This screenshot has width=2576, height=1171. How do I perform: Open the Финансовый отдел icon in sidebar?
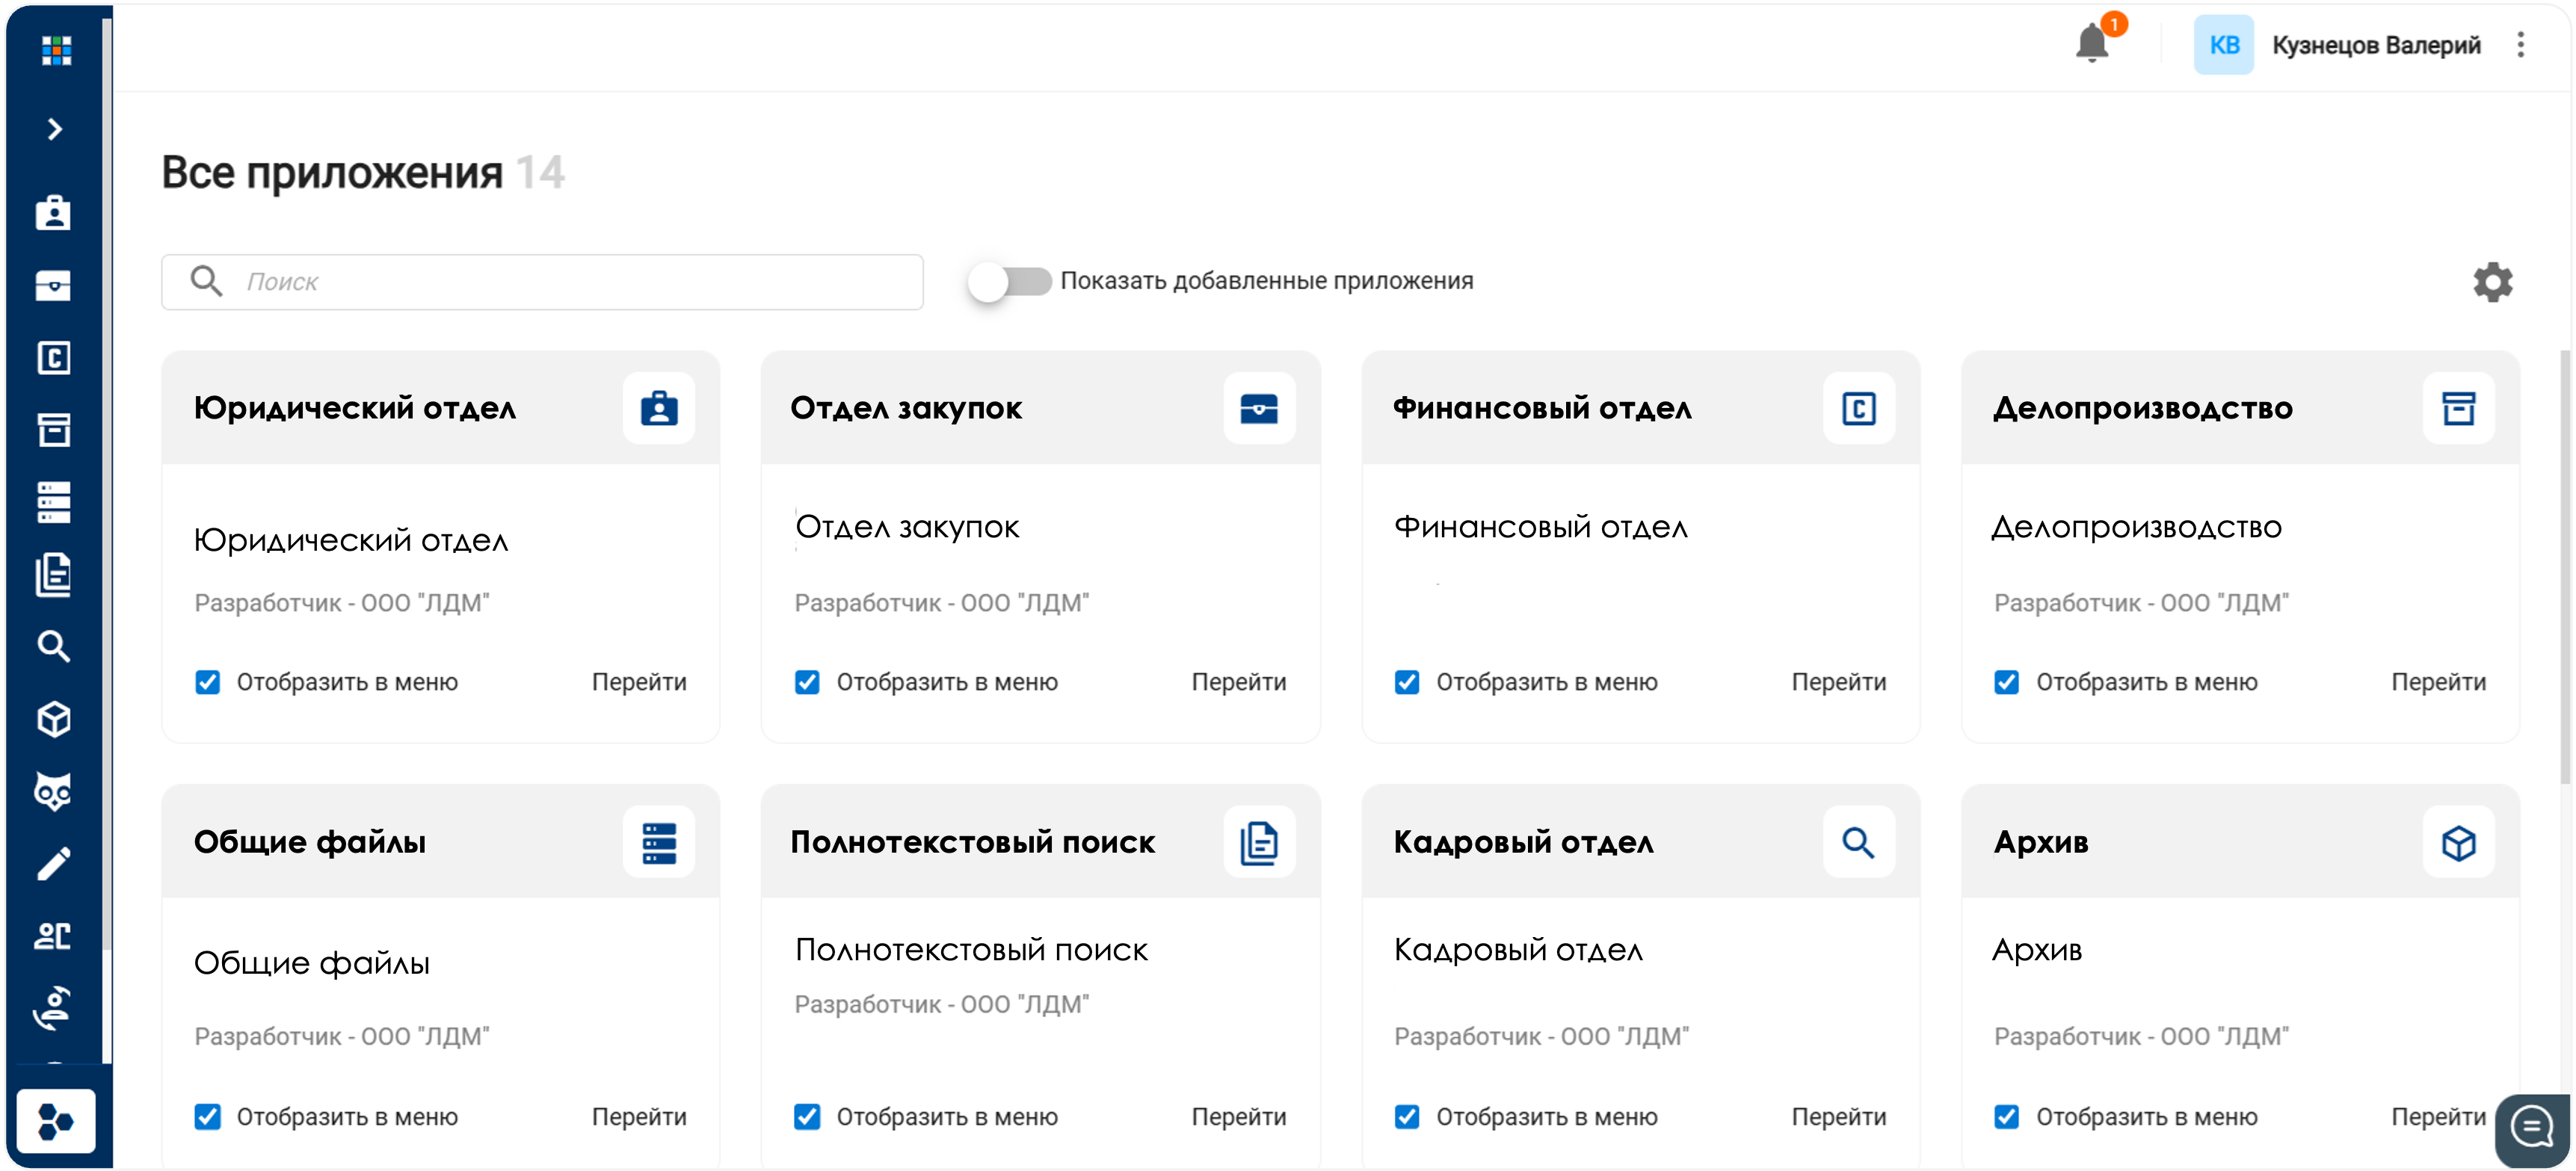[54, 357]
